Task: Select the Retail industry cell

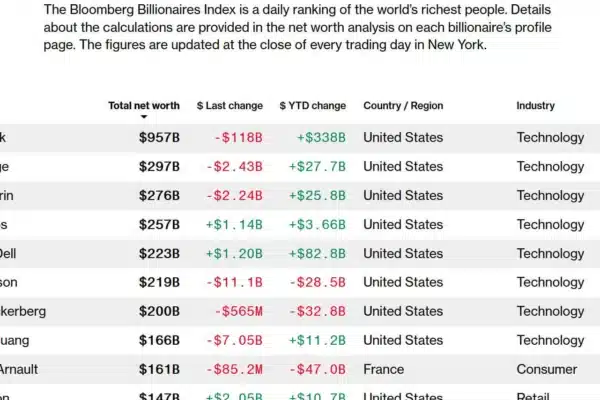Action: tap(533, 396)
